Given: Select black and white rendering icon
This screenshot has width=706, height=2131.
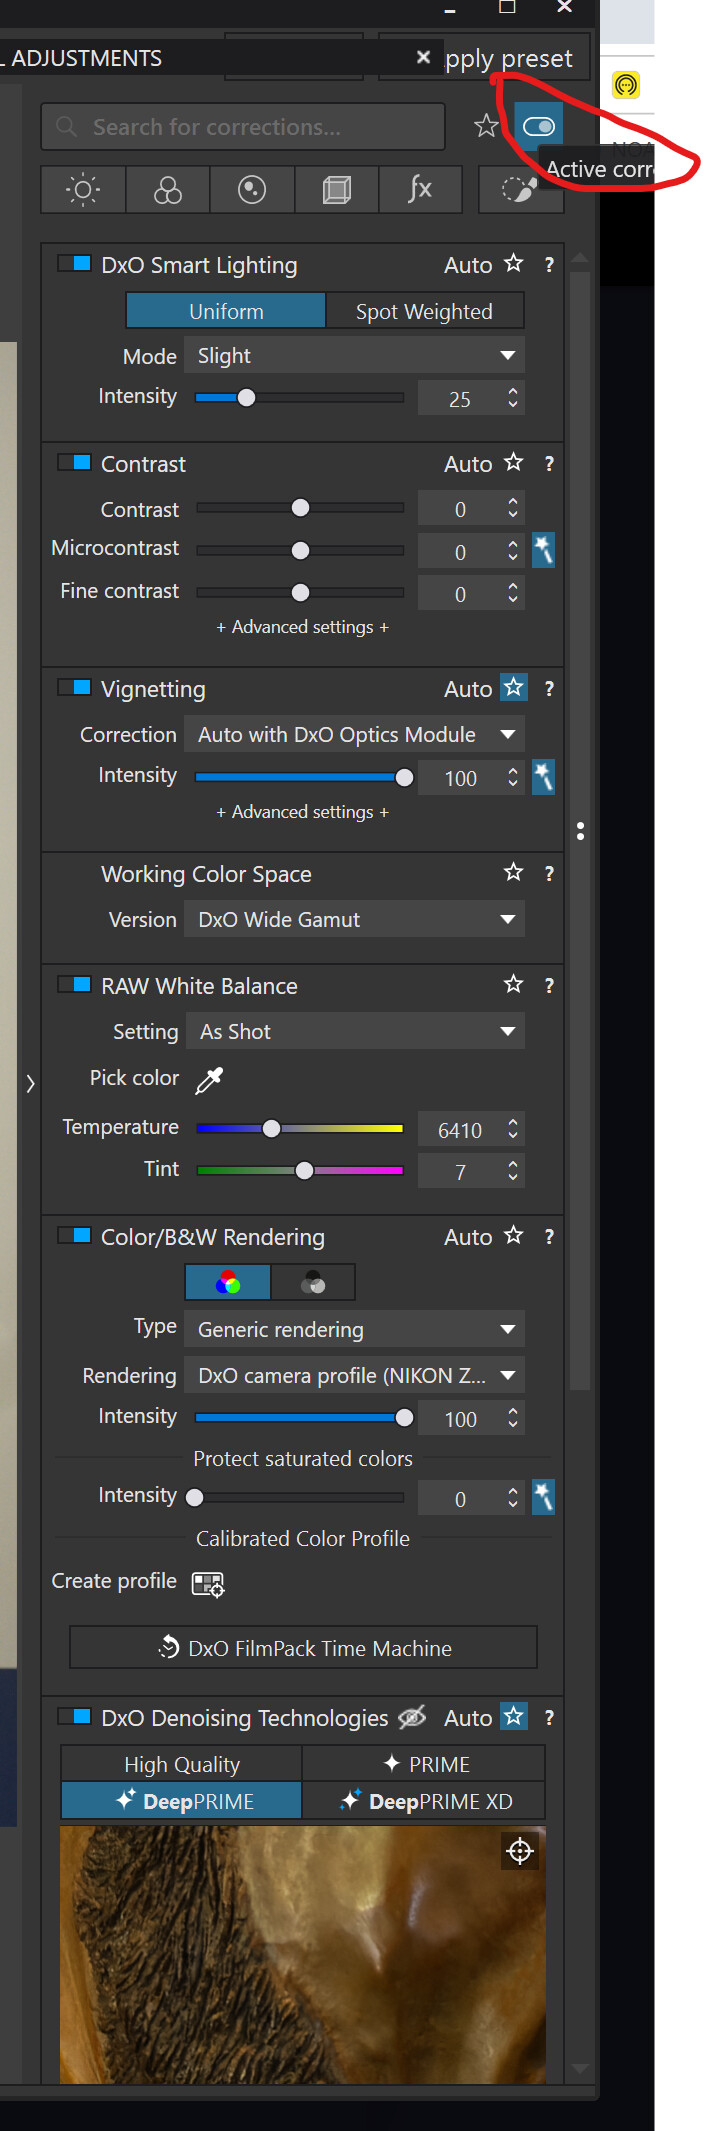Looking at the screenshot, I should point(313,1282).
